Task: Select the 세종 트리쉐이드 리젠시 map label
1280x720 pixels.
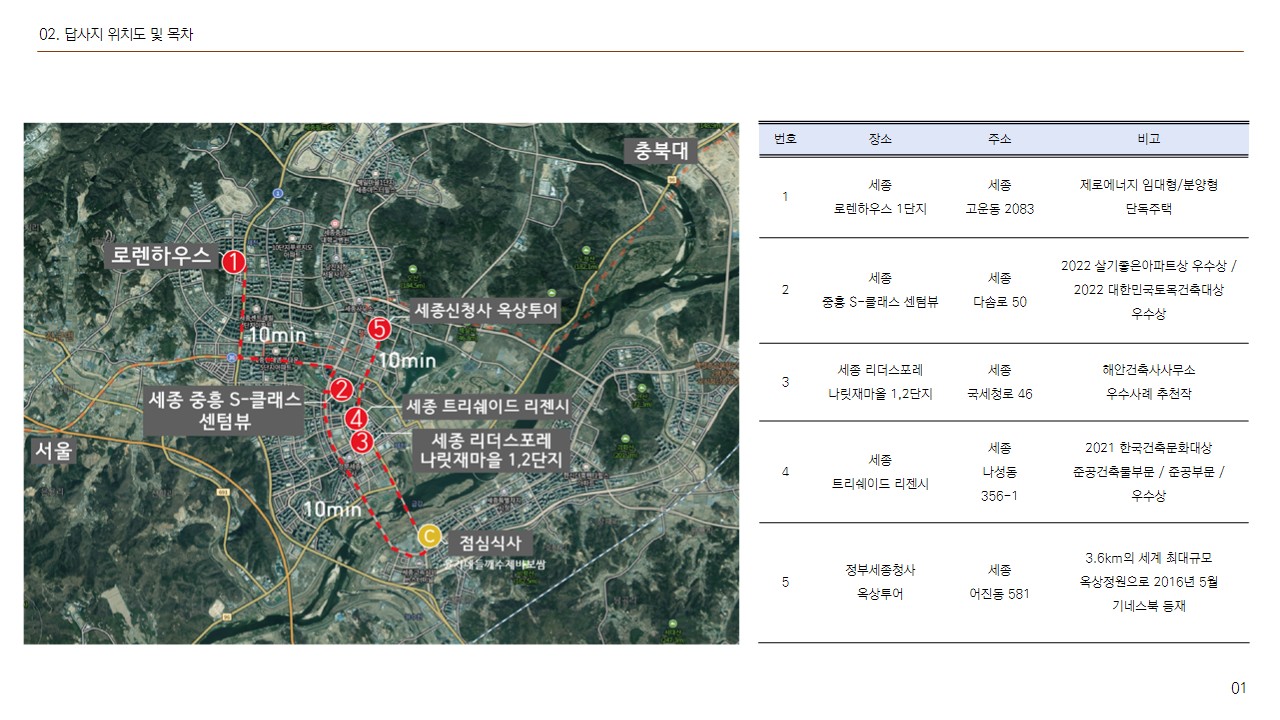Action: click(x=488, y=406)
